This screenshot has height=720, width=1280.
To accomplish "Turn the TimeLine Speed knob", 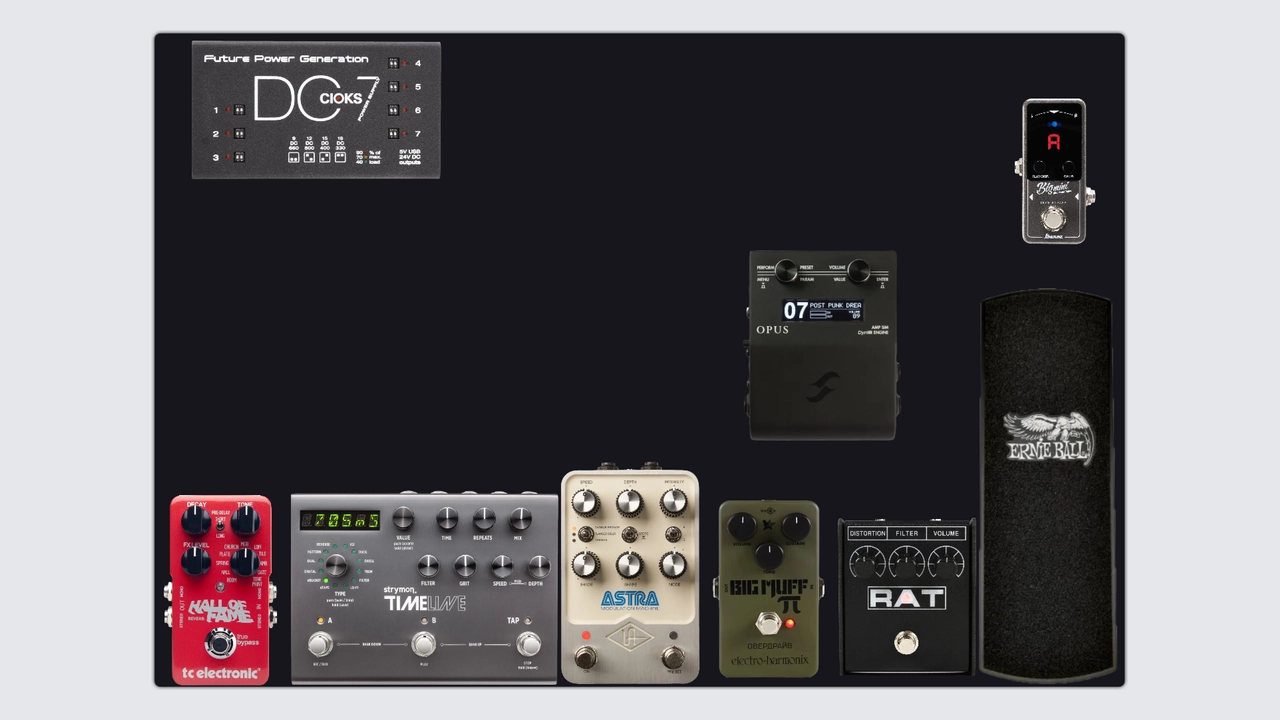I will click(502, 565).
